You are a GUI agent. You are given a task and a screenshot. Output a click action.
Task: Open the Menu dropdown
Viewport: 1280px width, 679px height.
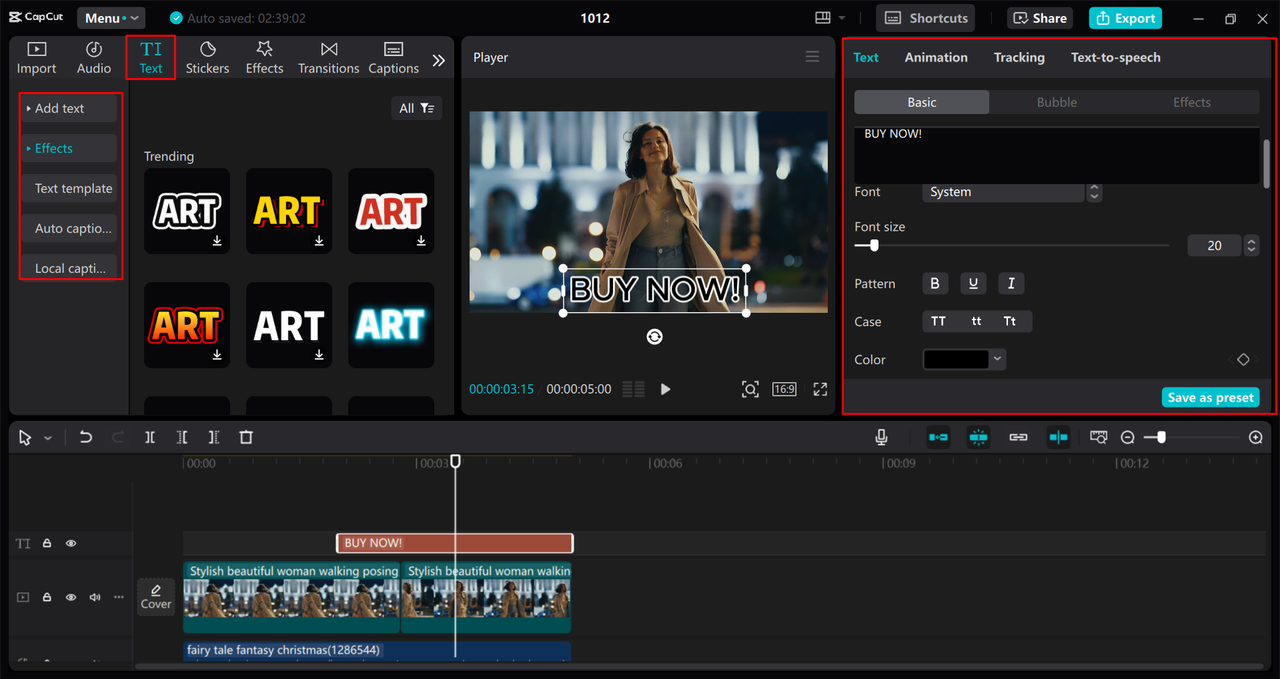110,18
